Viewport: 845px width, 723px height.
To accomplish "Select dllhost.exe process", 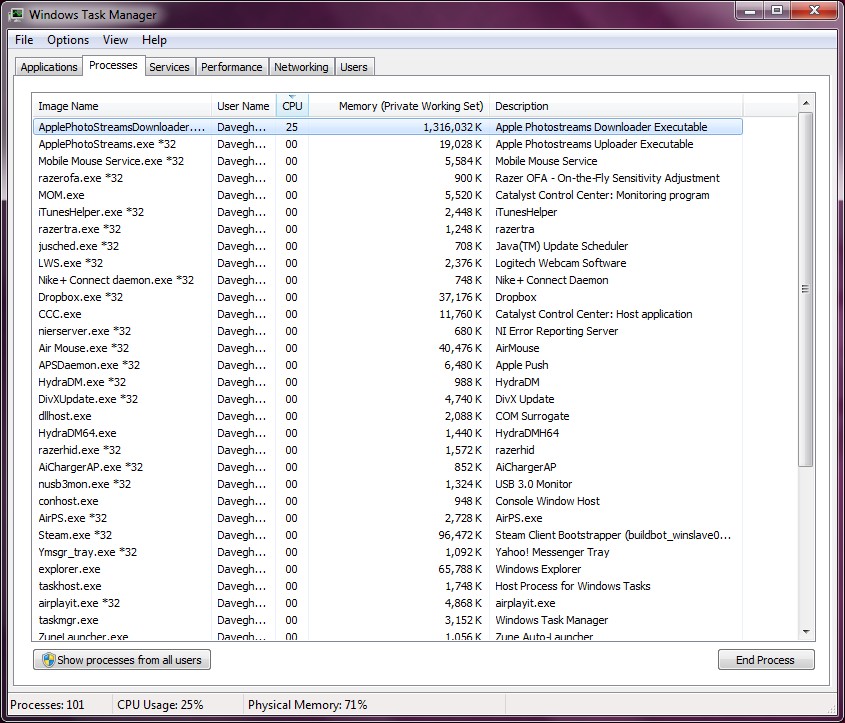I will click(x=387, y=416).
